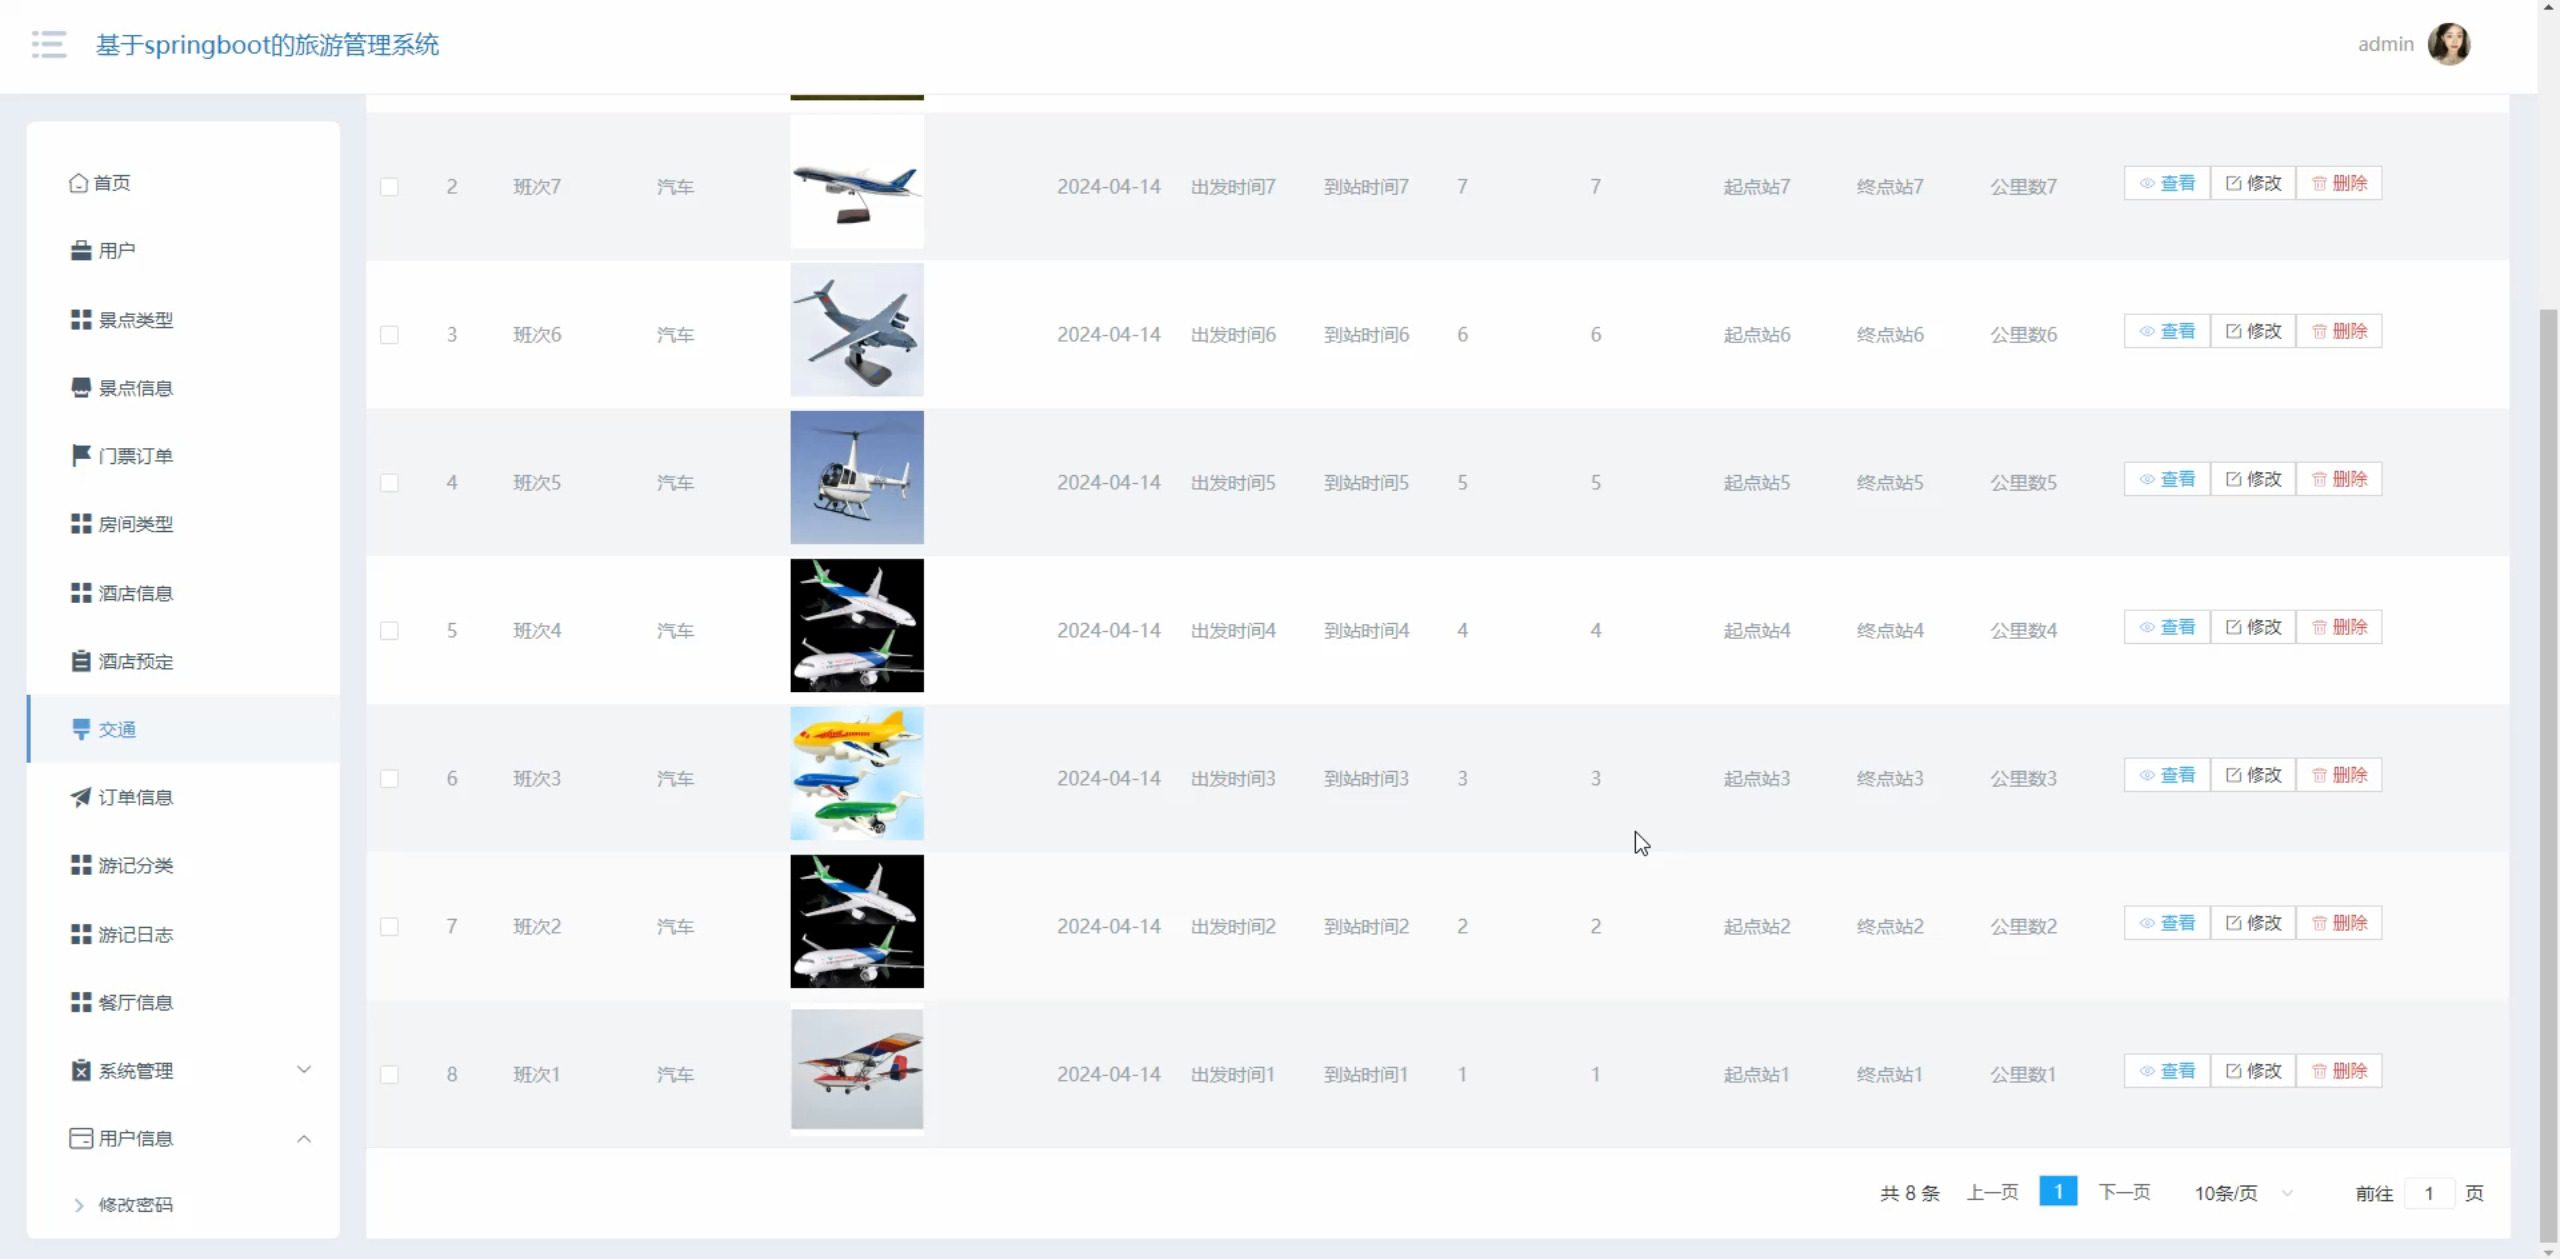The image size is (2560, 1259).
Task: Select the checkbox for row 班次1
Action: click(x=389, y=1075)
